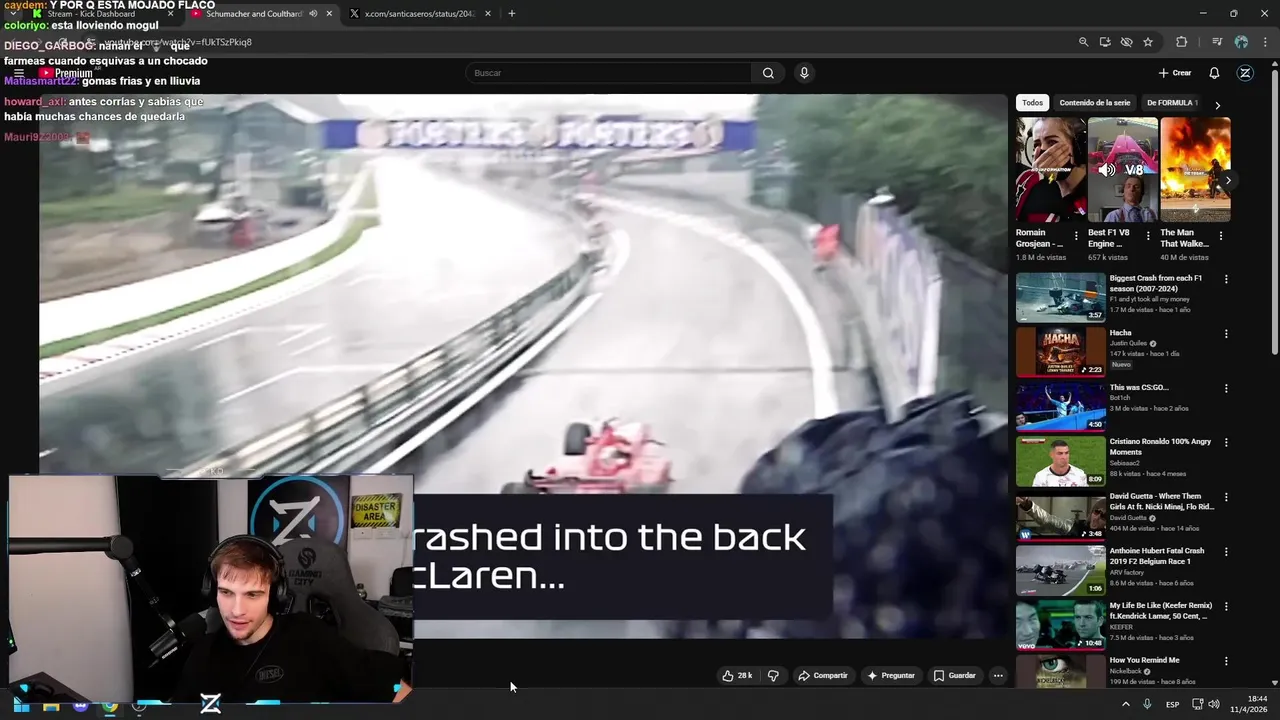Viewport: 1280px width, 720px height.
Task: Open options for Romain Grosjean short
Action: click(1076, 236)
